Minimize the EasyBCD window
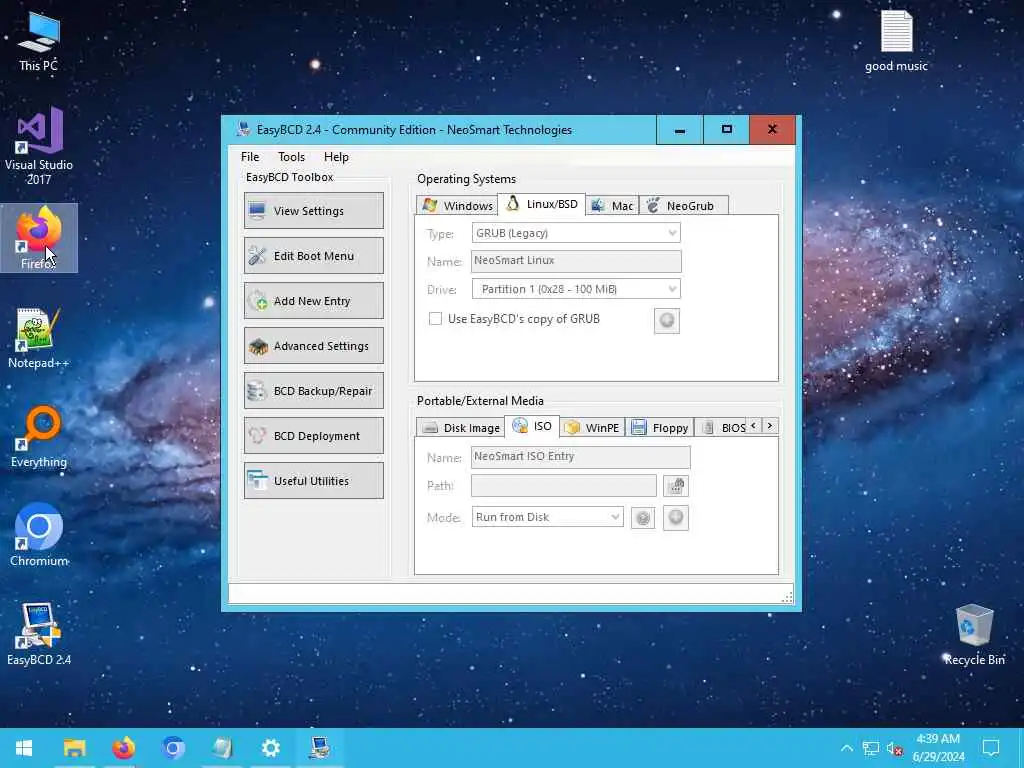Screen dimensions: 1024x768 click(x=679, y=130)
